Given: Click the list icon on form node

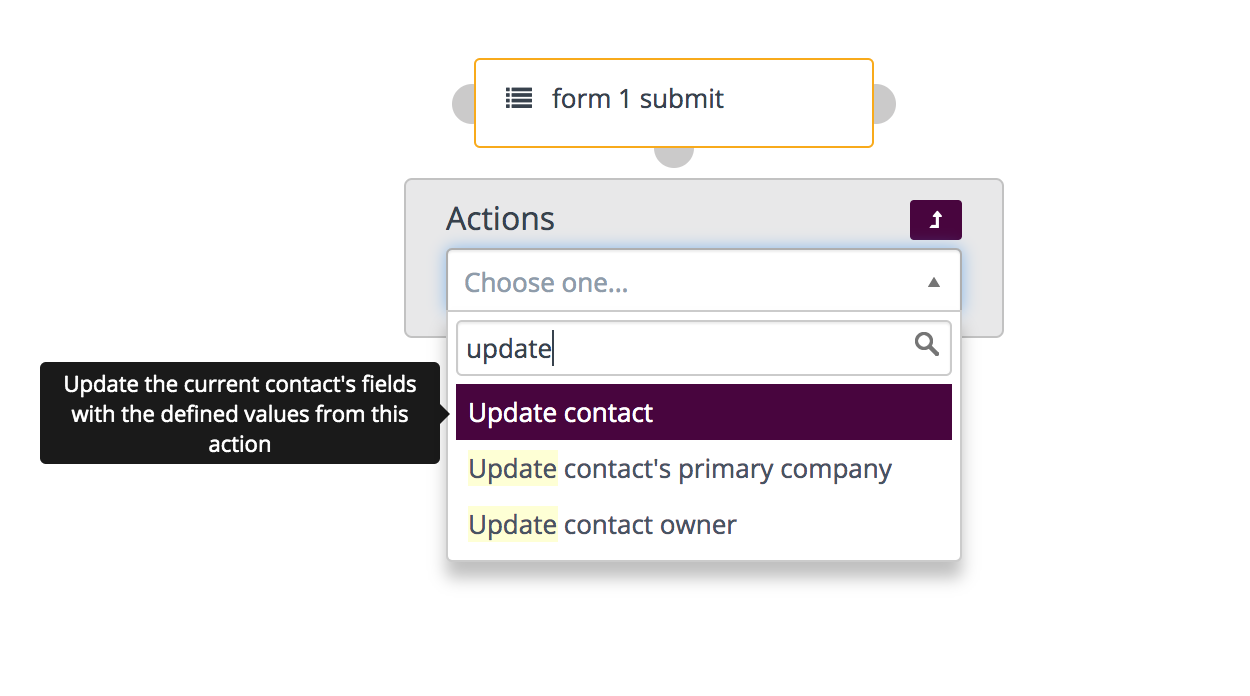Looking at the screenshot, I should pyautogui.click(x=518, y=98).
